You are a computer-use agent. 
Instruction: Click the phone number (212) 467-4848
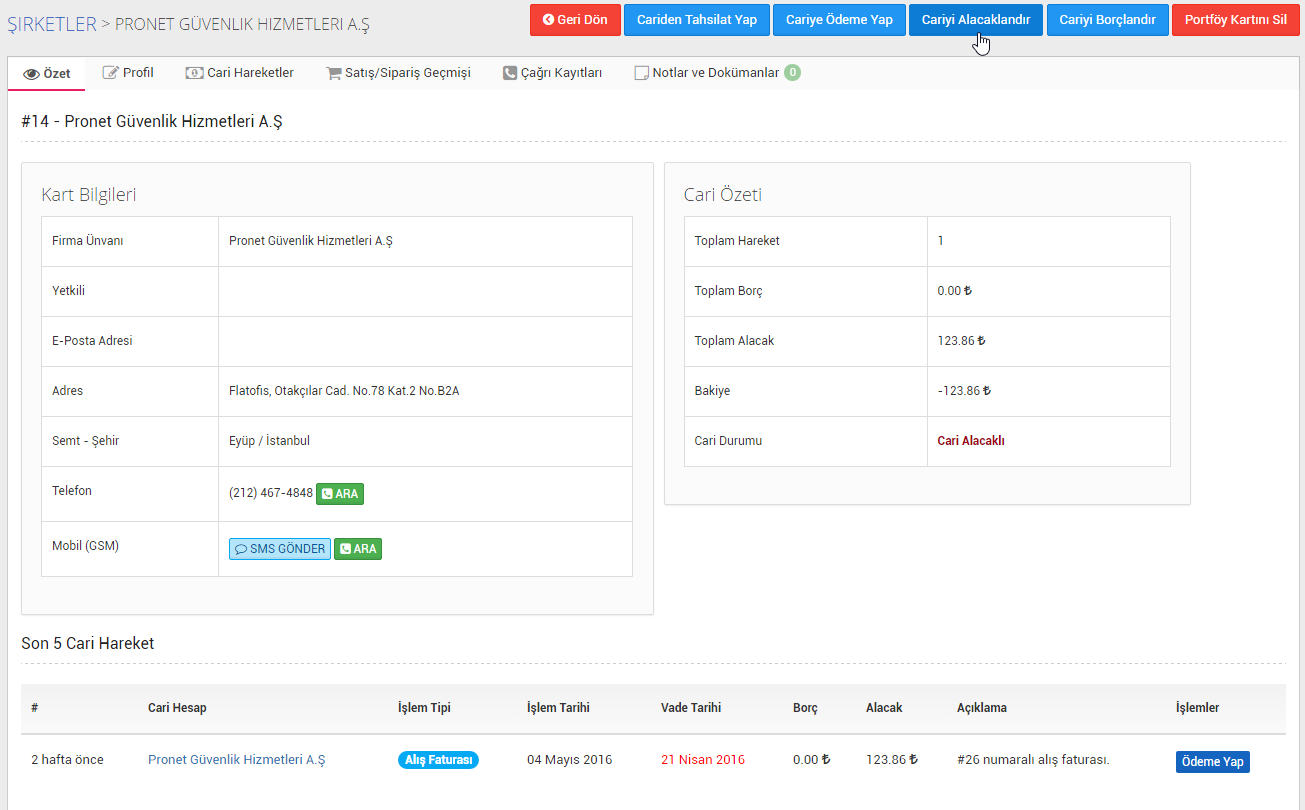tap(271, 493)
